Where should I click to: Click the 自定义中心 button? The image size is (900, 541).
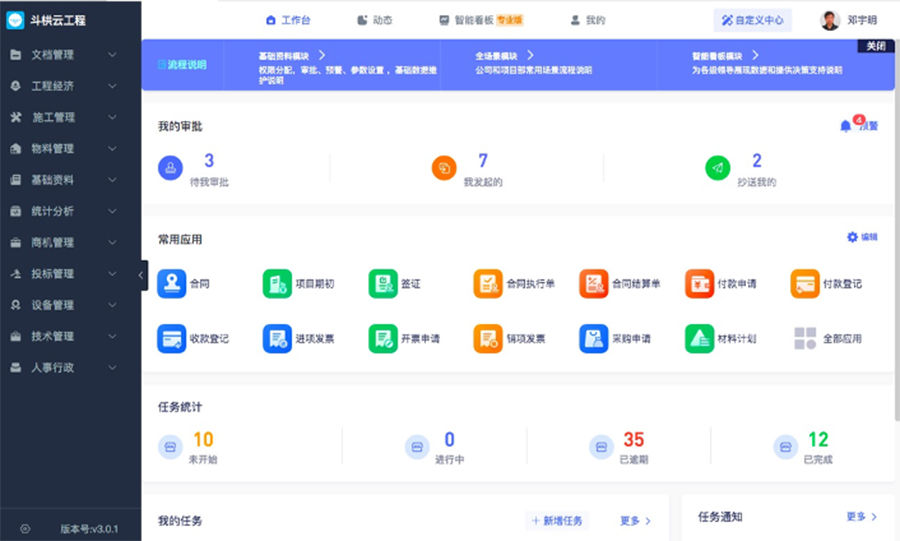(753, 20)
